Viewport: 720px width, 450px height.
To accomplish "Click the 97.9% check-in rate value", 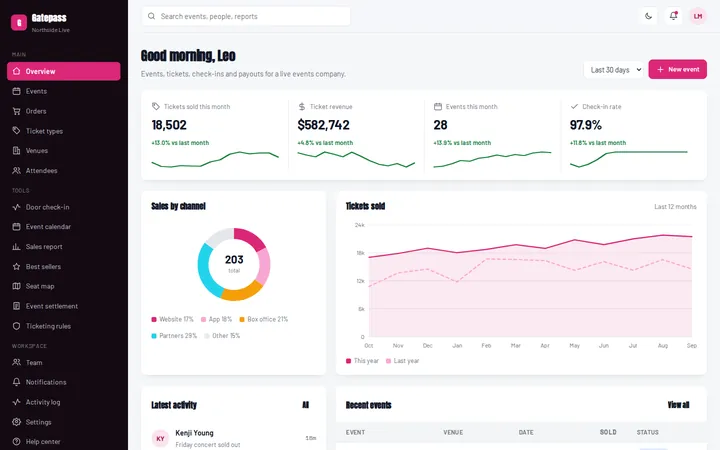I will pos(585,125).
